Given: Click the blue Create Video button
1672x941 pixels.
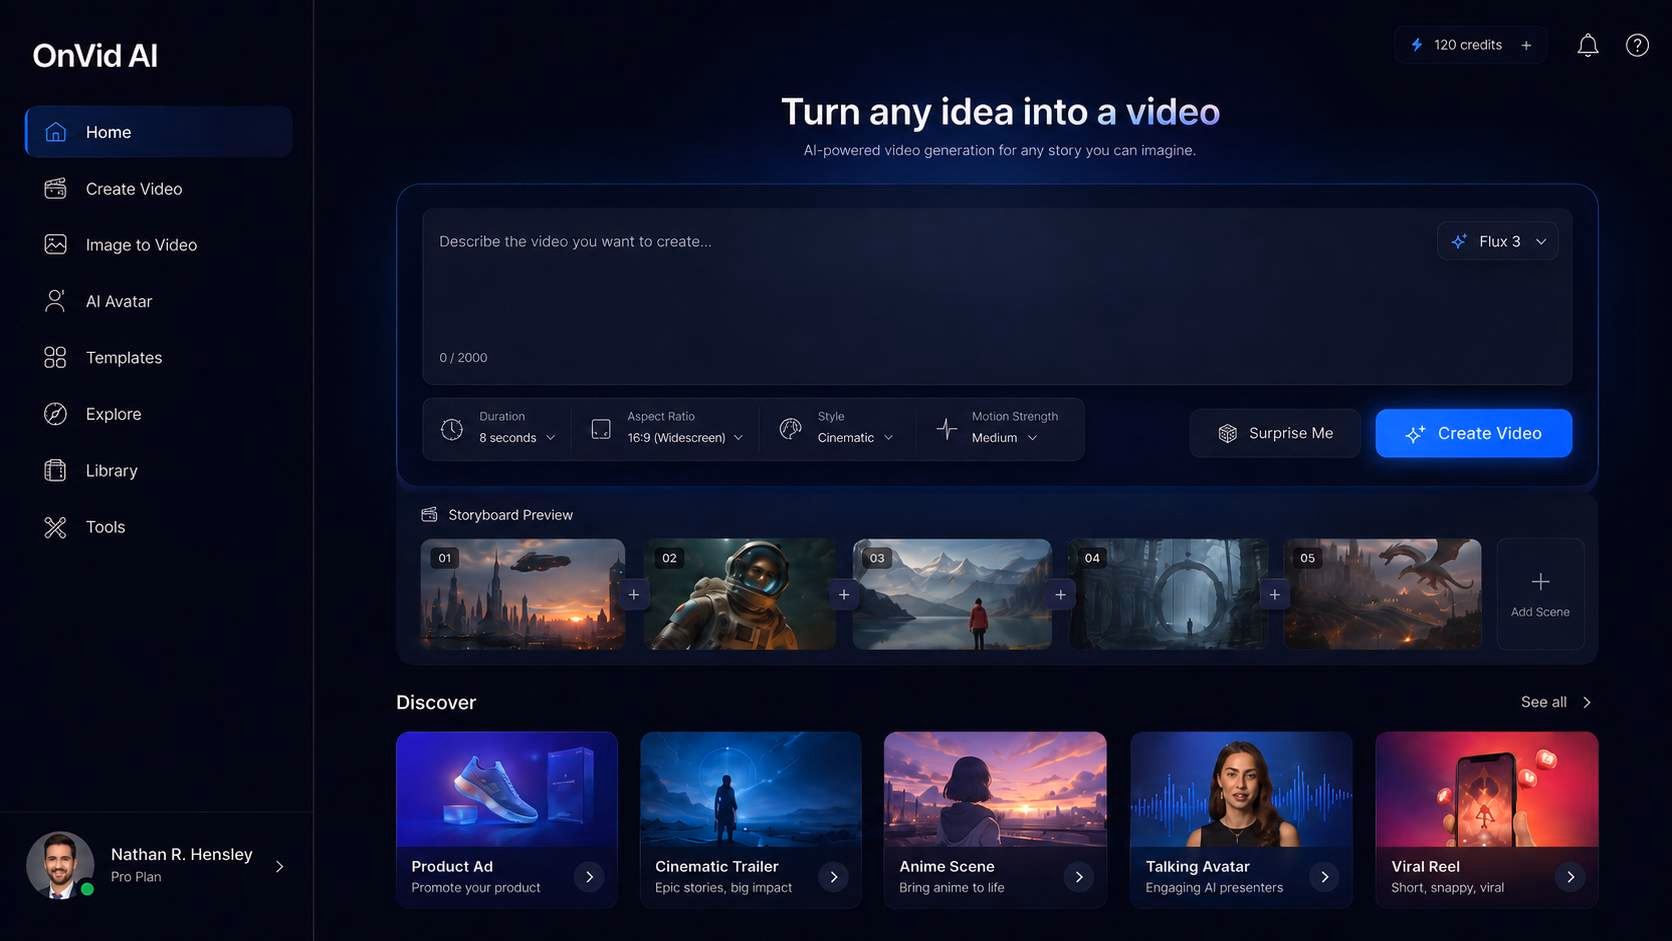Looking at the screenshot, I should click(1473, 433).
